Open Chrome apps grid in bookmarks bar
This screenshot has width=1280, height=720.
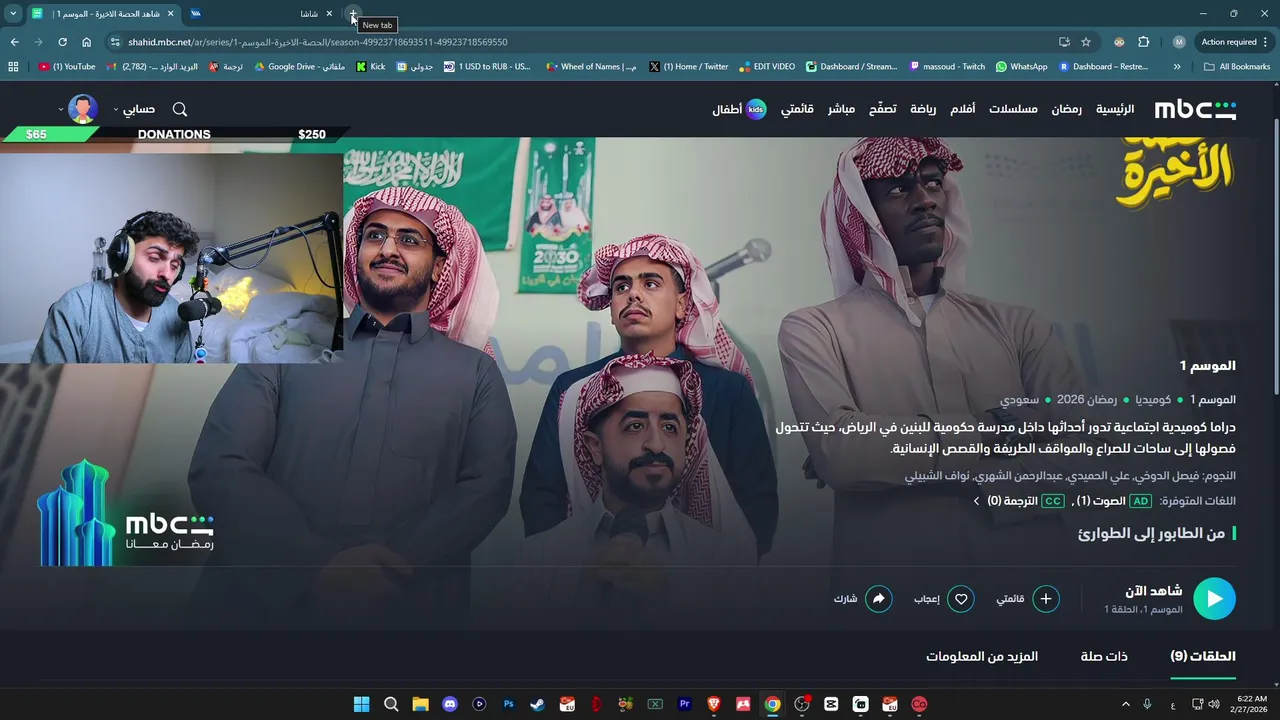13,67
